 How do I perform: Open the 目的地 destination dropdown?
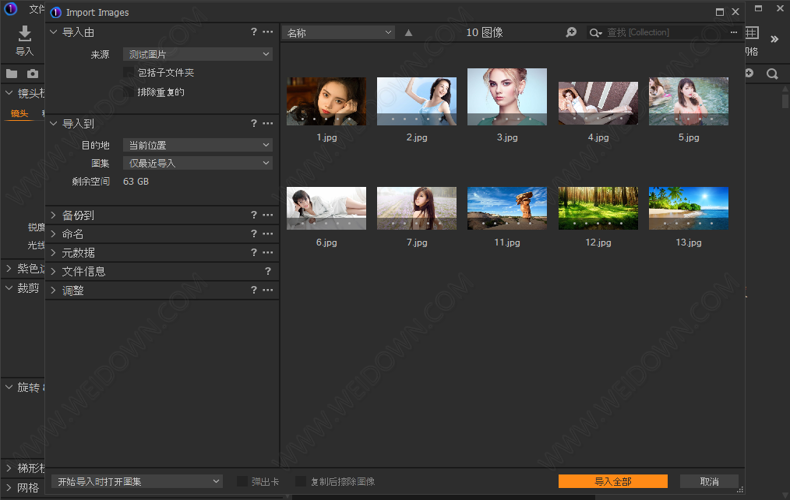(x=198, y=145)
